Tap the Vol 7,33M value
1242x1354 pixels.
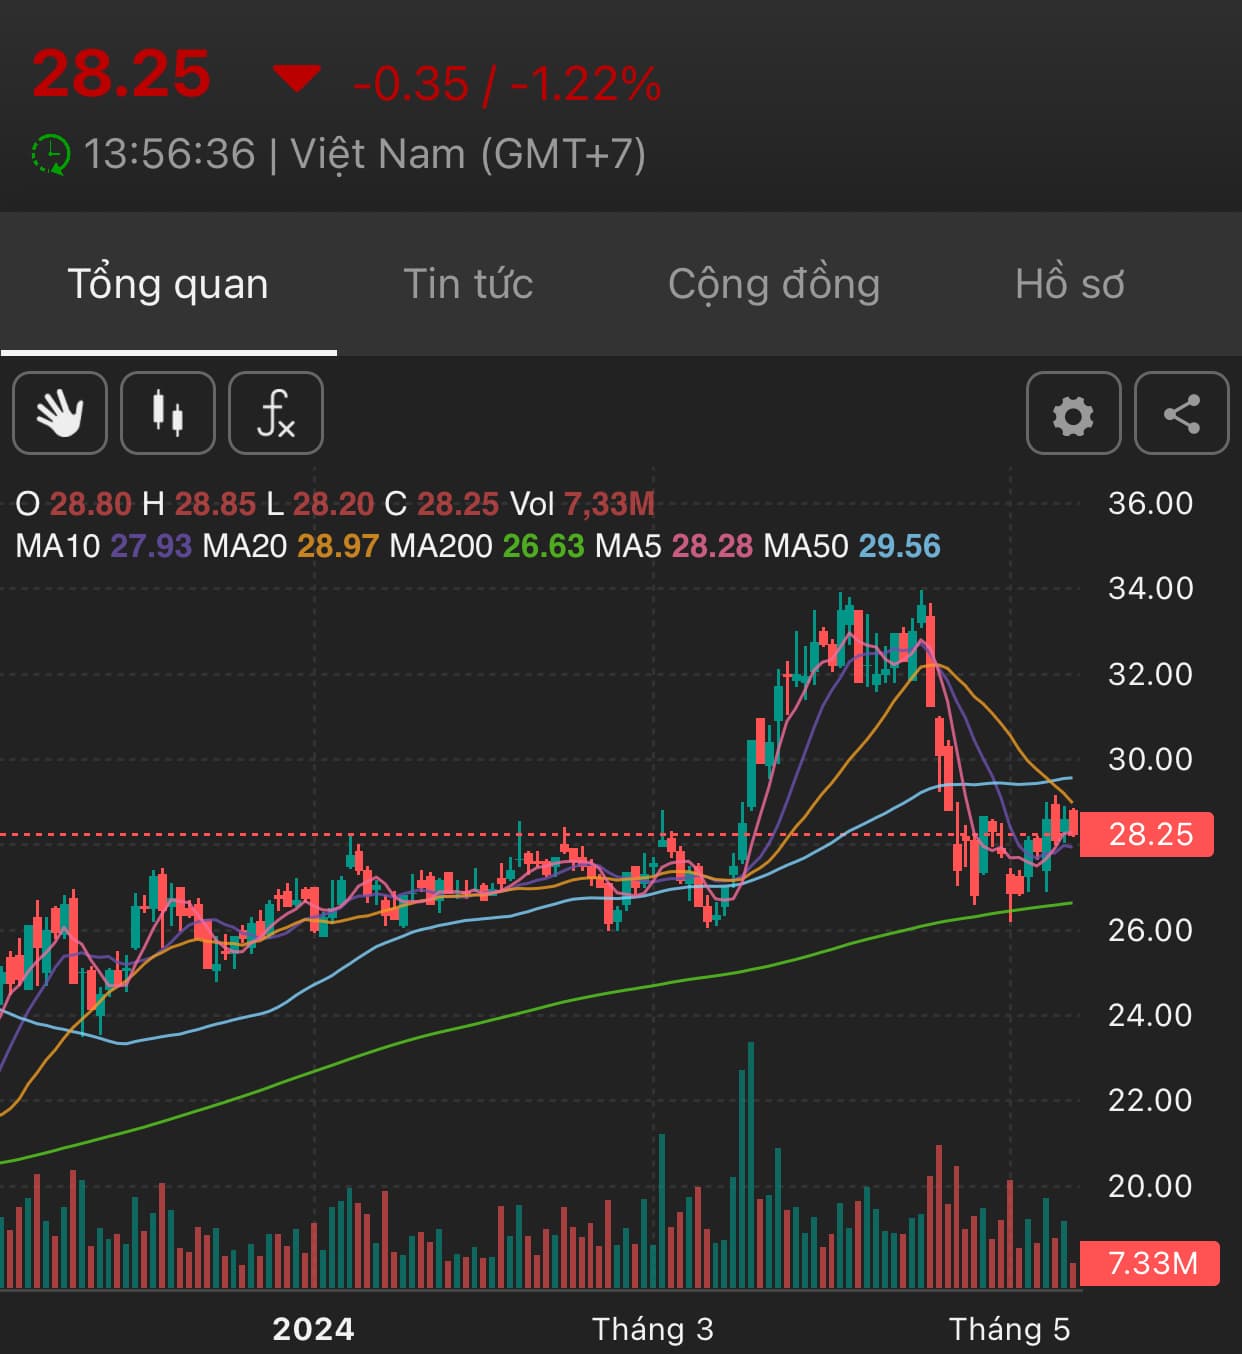click(x=582, y=504)
